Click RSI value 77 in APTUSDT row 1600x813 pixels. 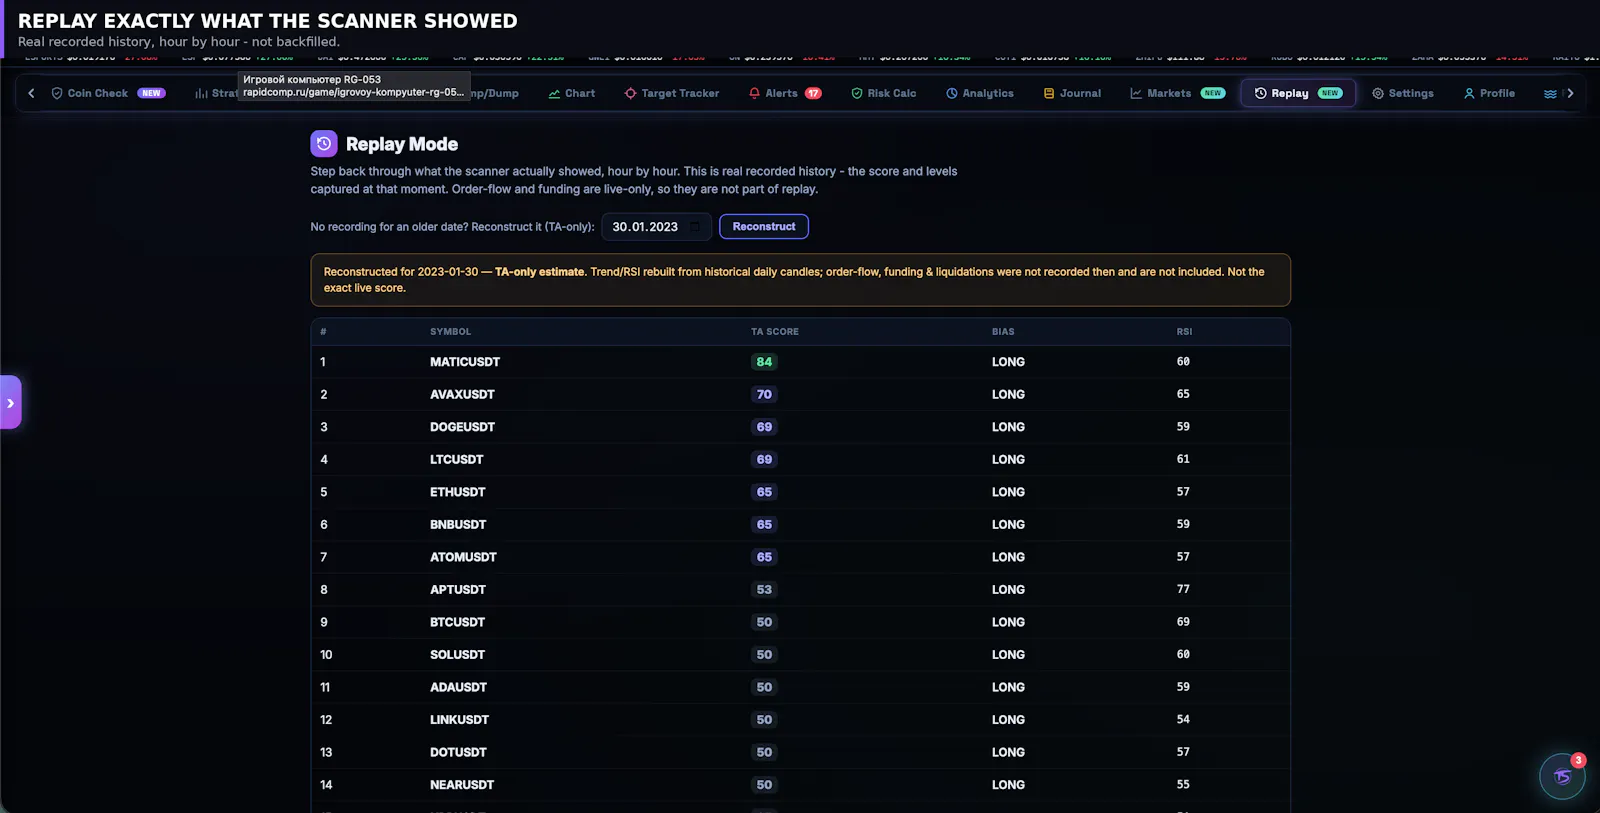coord(1183,590)
